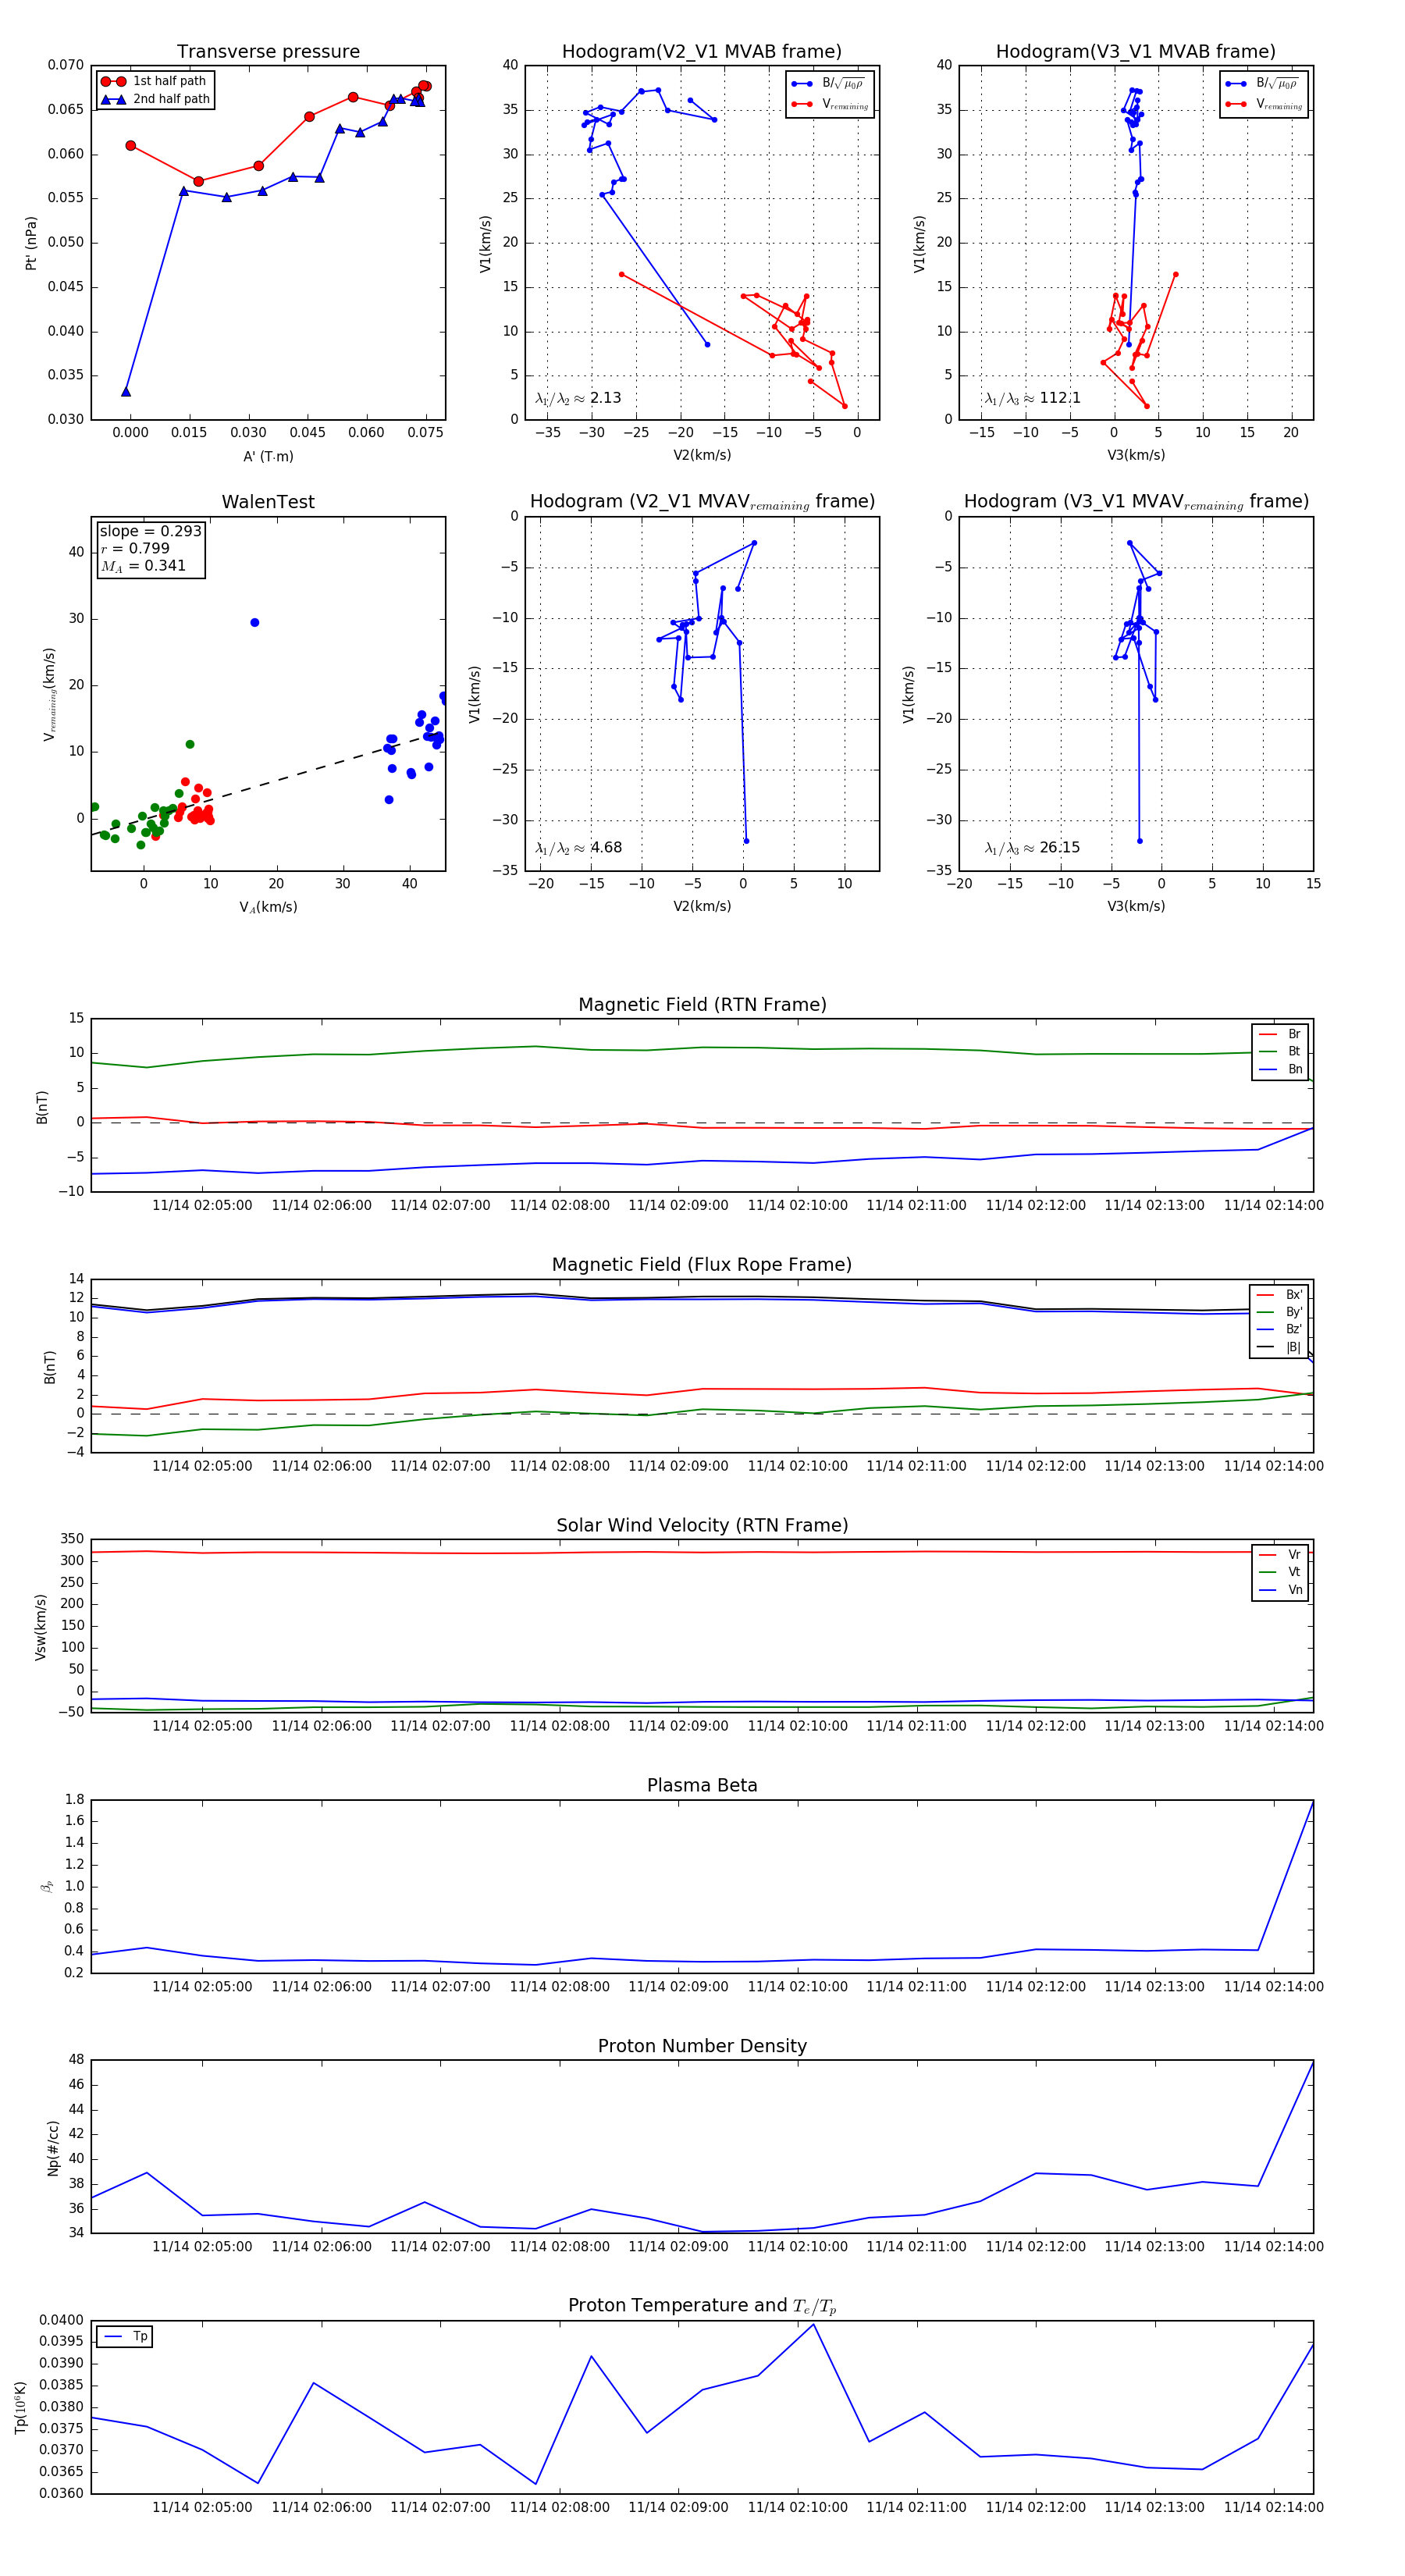Click the isolated blue outlier in WalenTest plot
Image resolution: width=1405 pixels, height=2576 pixels.
pyautogui.click(x=255, y=623)
